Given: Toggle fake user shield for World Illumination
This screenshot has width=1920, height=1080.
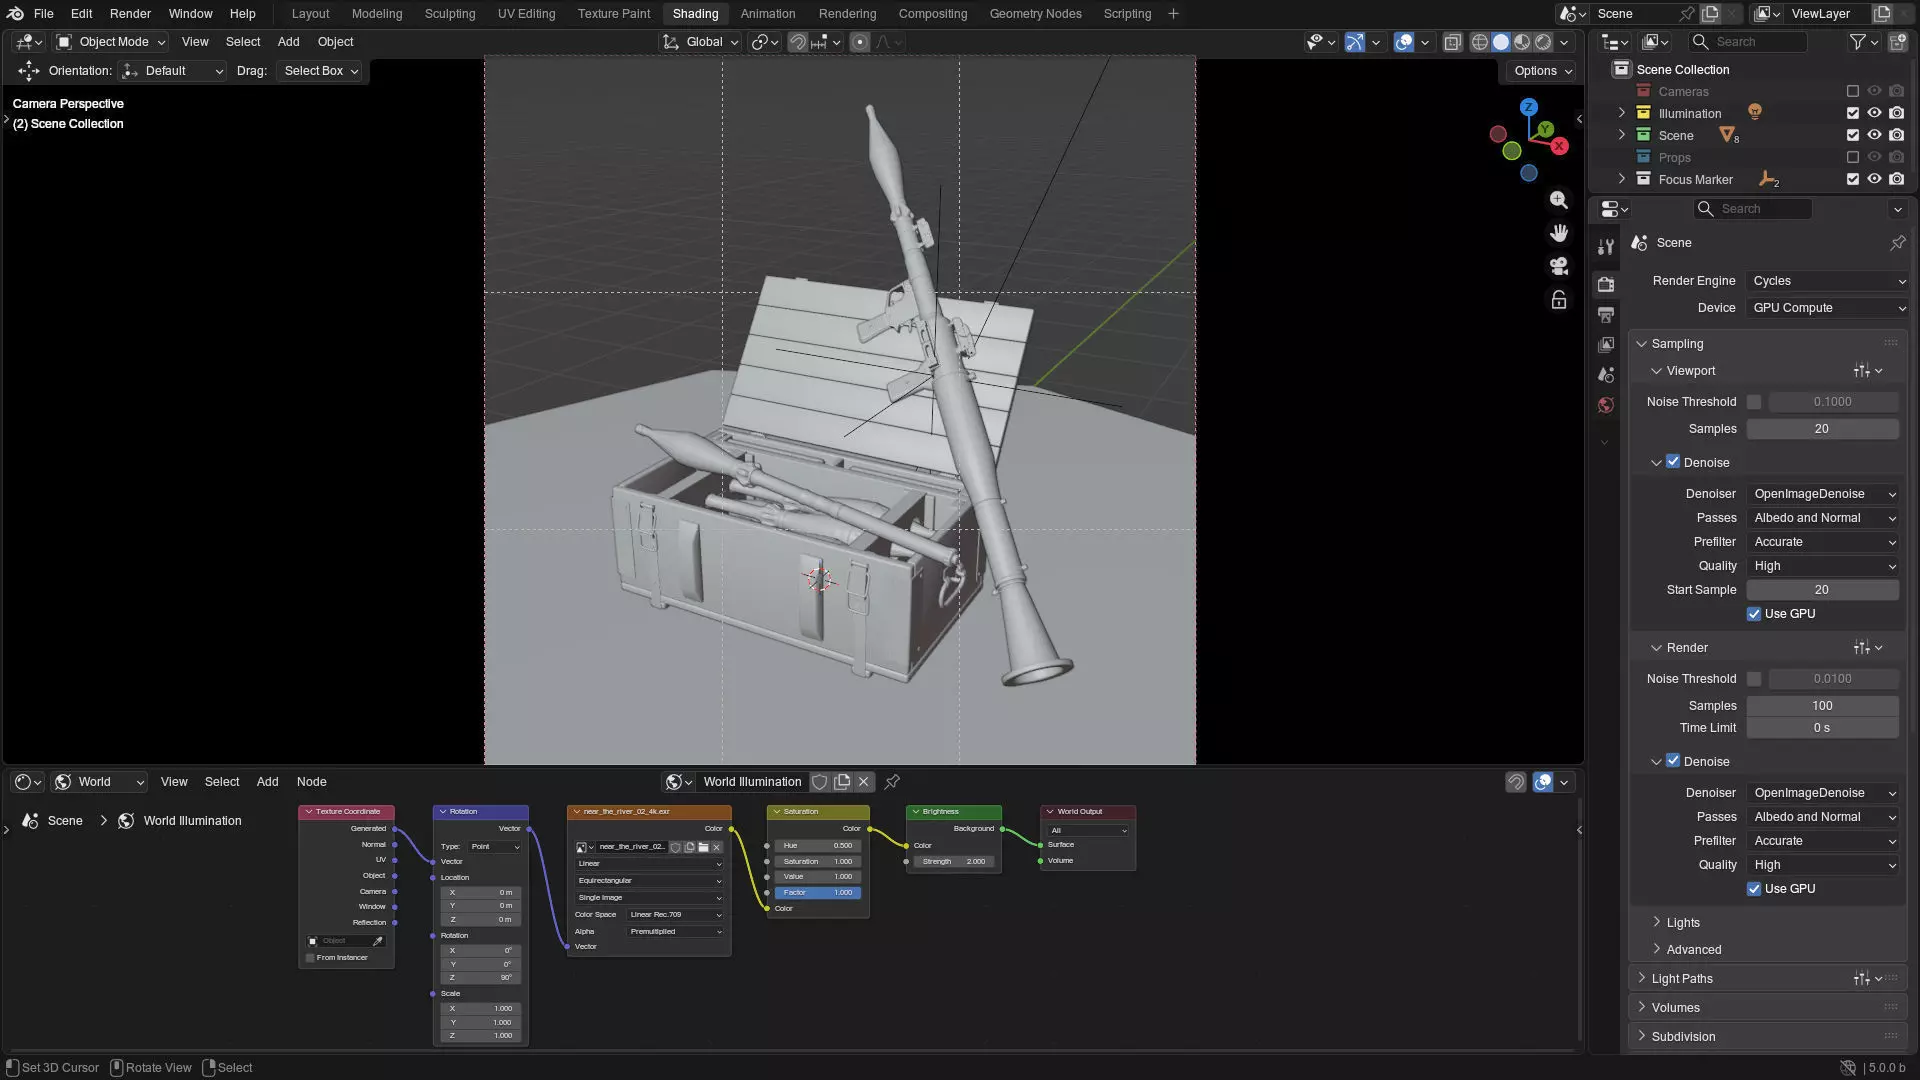Looking at the screenshot, I should pyautogui.click(x=820, y=782).
